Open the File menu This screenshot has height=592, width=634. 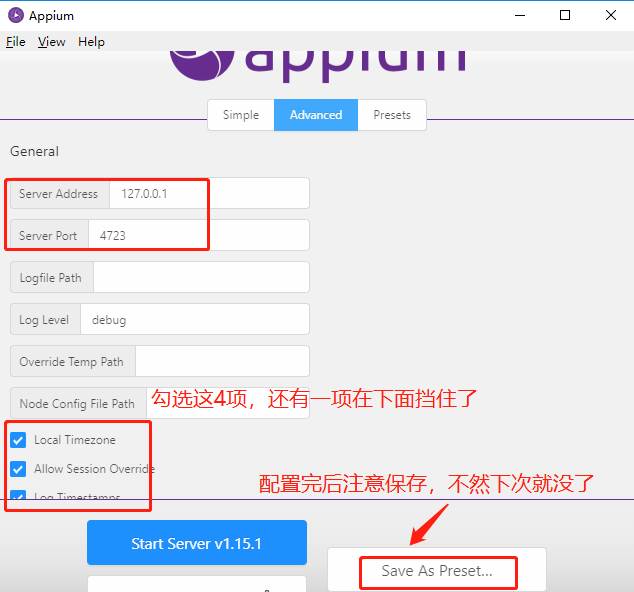(15, 42)
